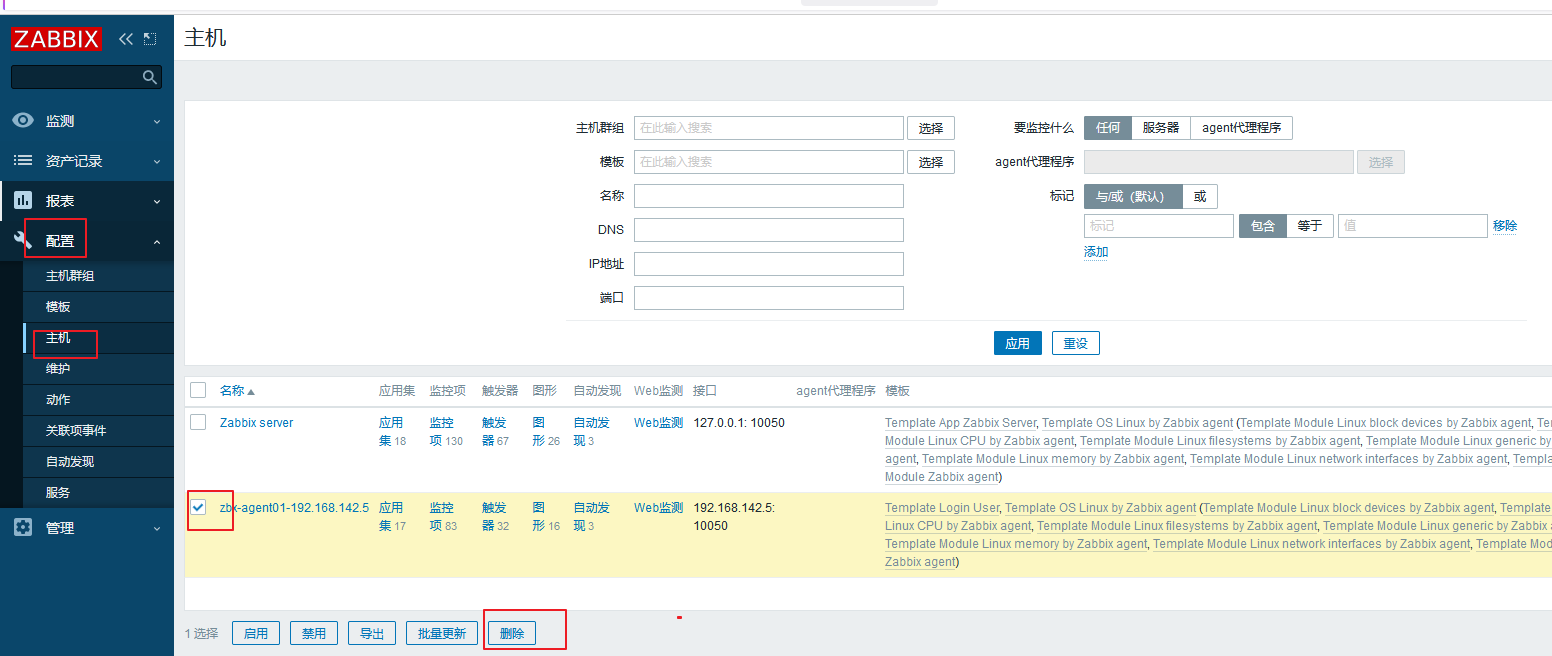Click 移除 link for tag filter
This screenshot has height=656, width=1552.
(1505, 226)
